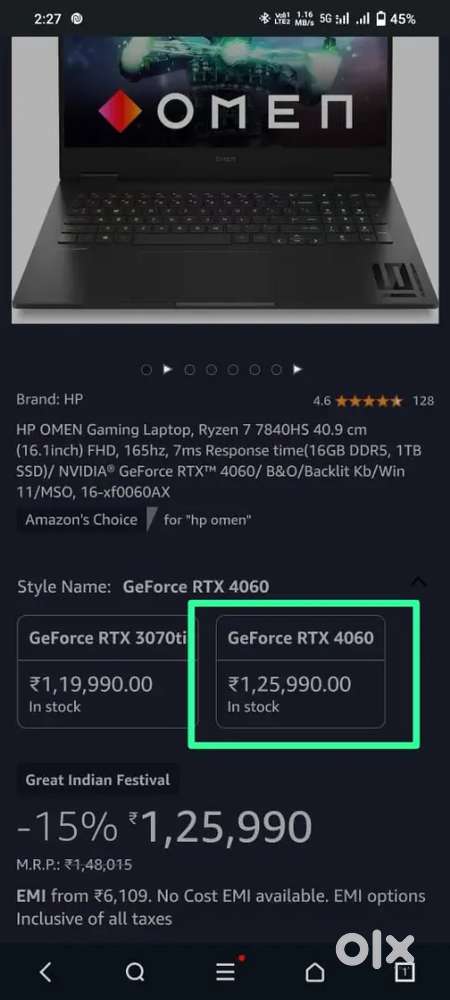Image resolution: width=450 pixels, height=1000 pixels.
Task: Select the GeForce RTX 3070ti style option
Action: 107,671
